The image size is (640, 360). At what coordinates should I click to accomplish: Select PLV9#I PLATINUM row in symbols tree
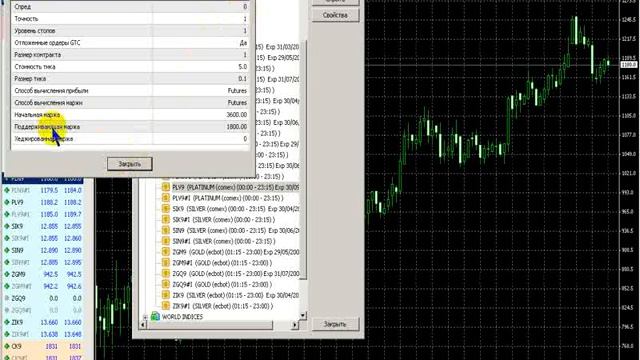228,198
